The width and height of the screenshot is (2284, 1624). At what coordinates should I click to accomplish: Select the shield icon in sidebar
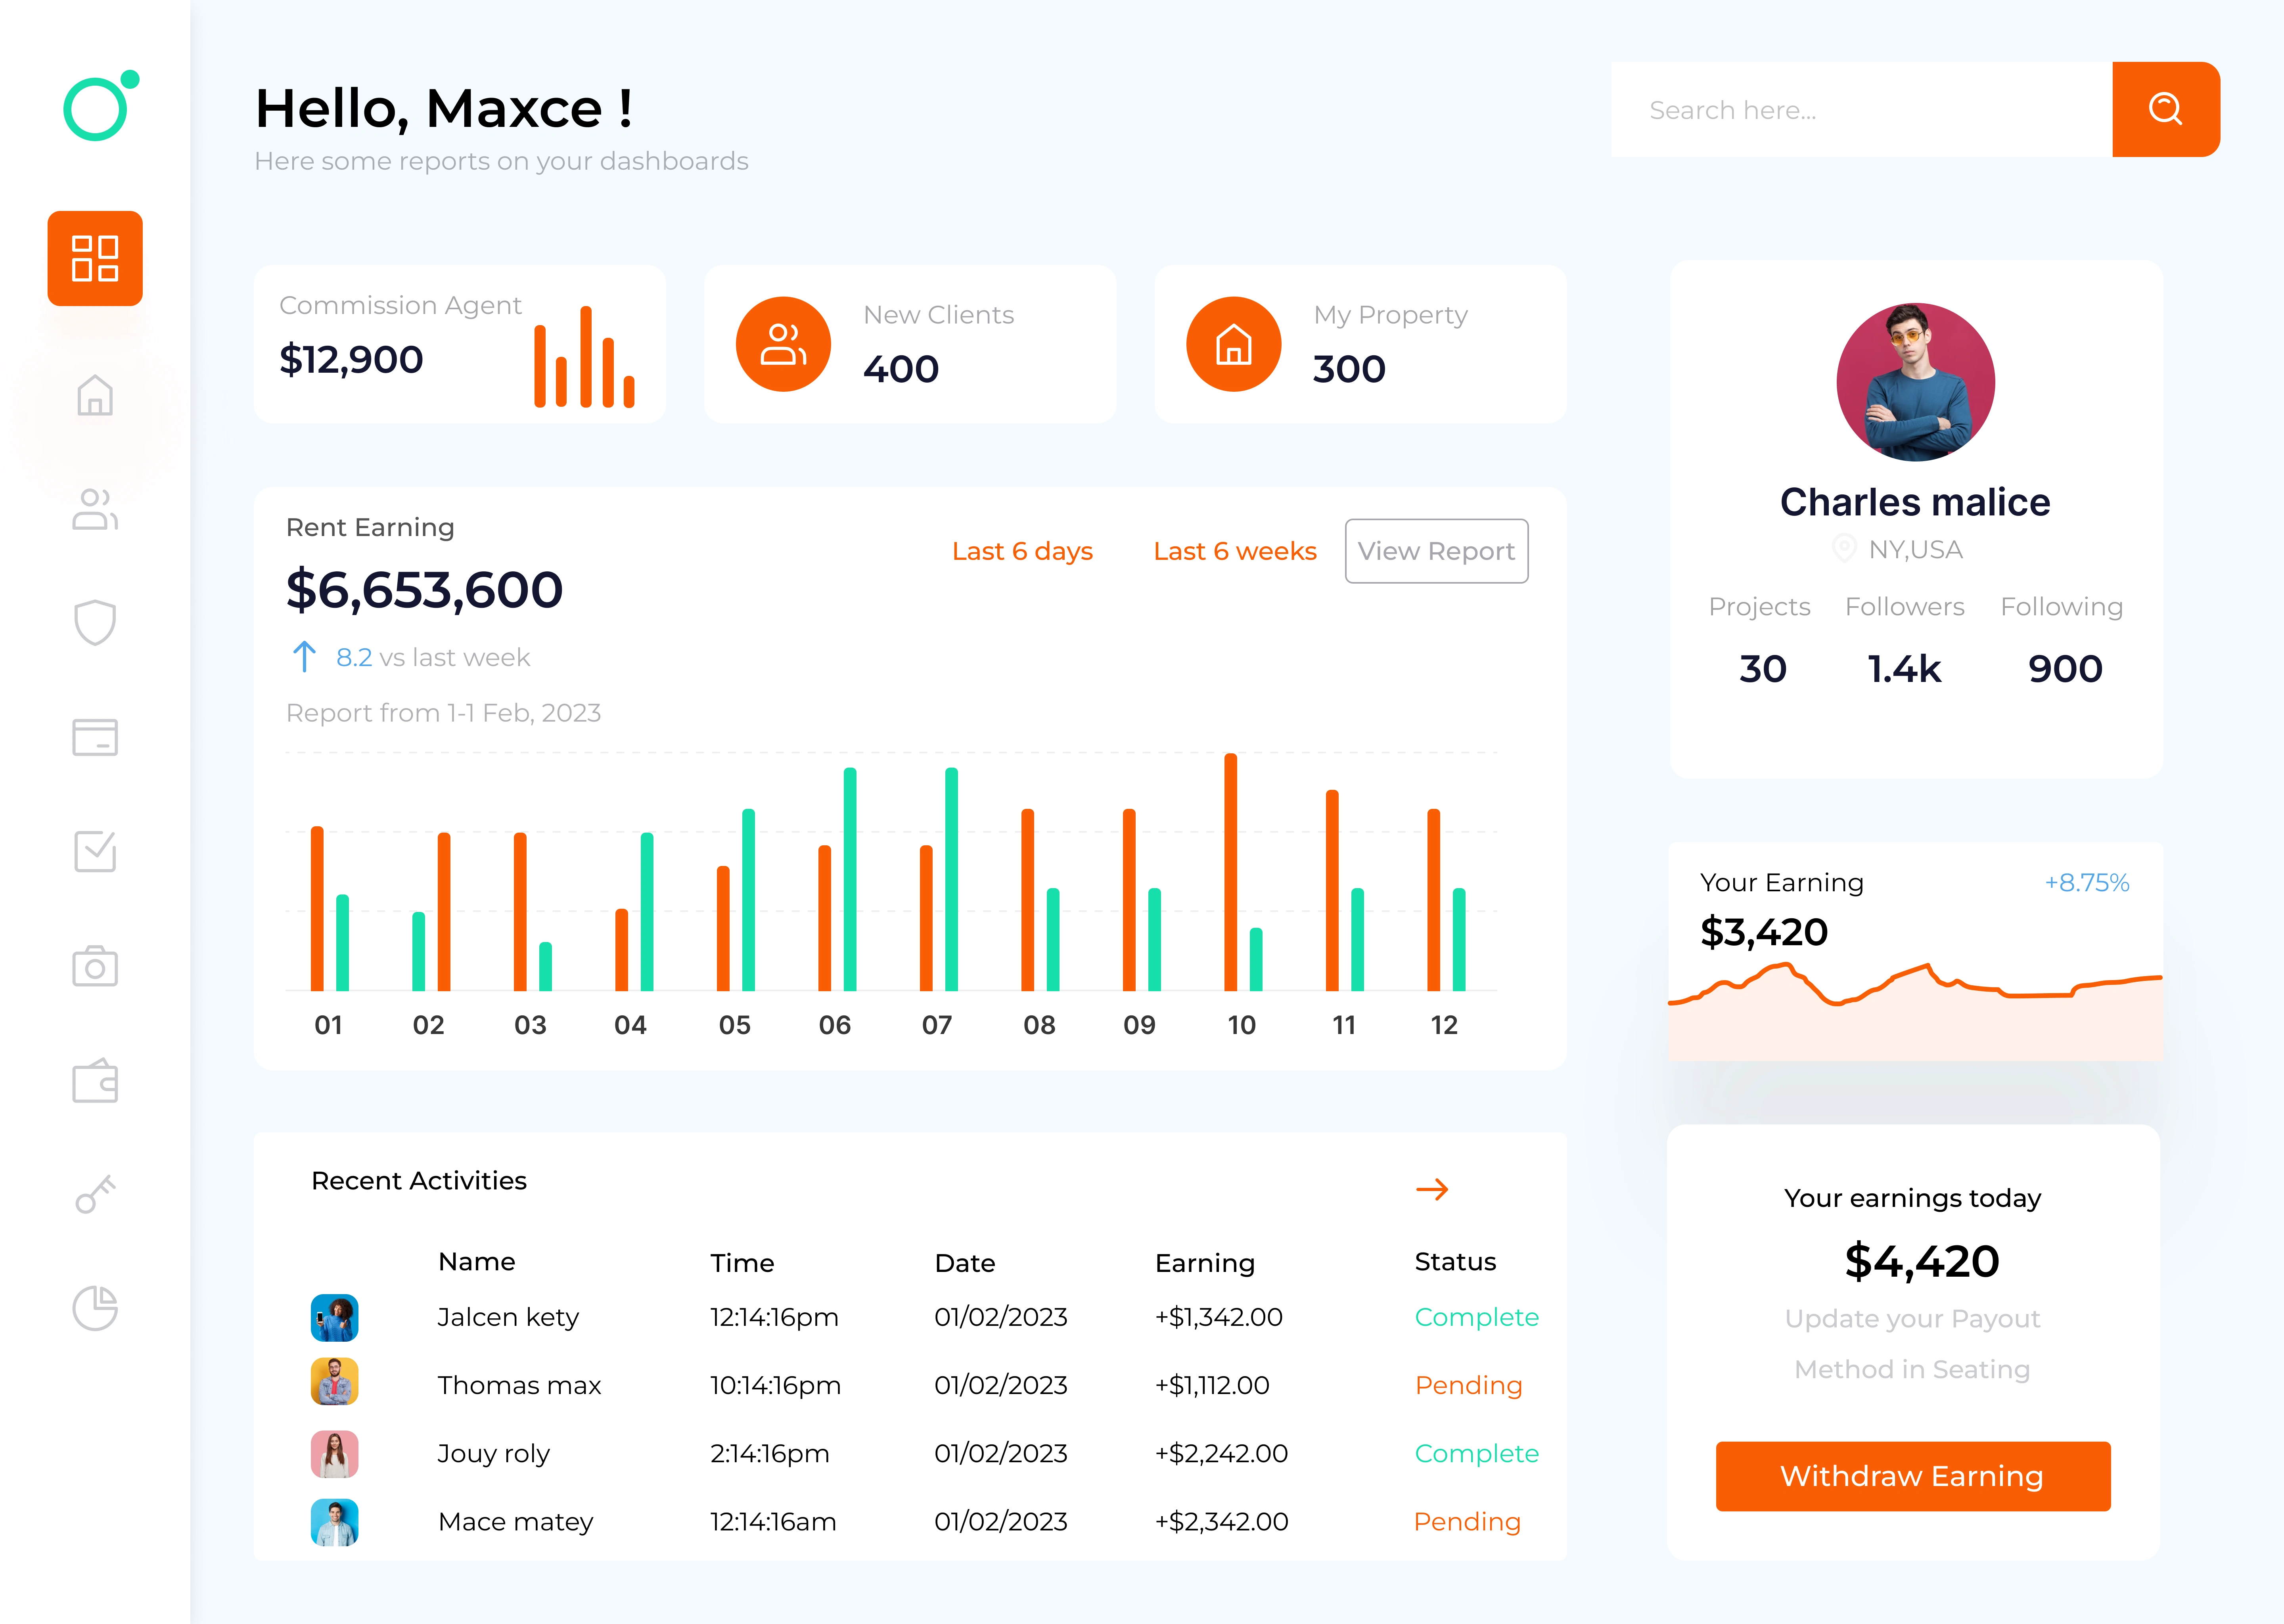(x=95, y=622)
